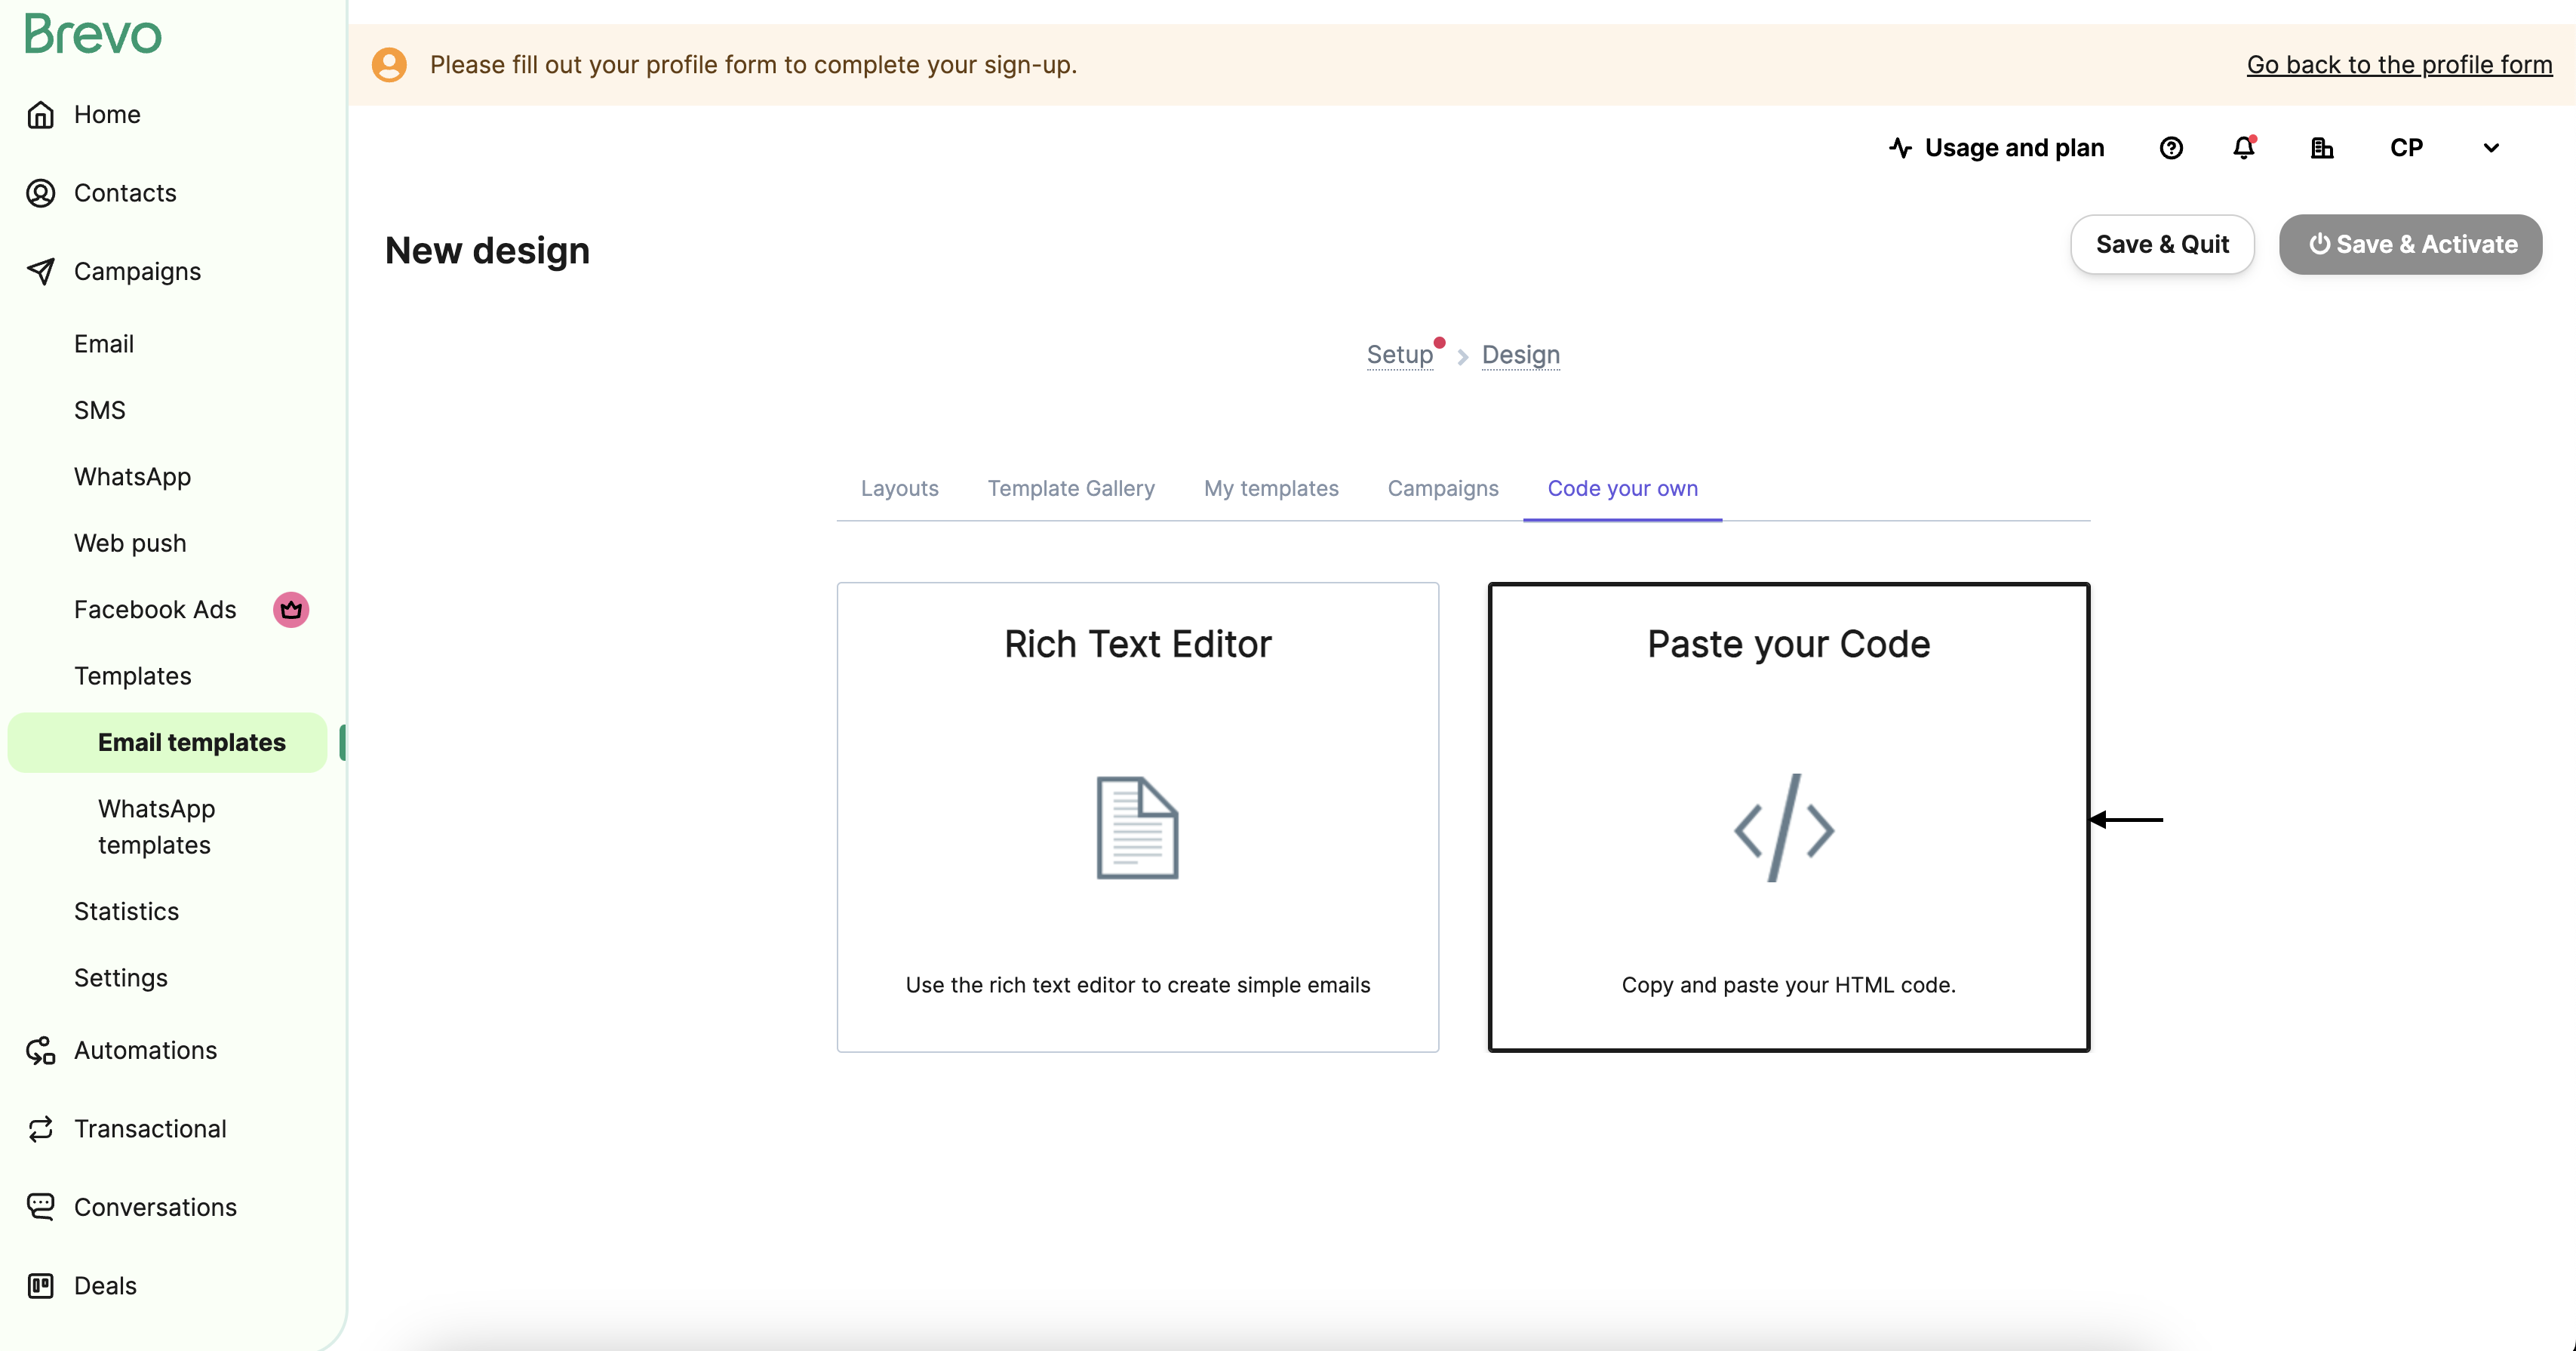This screenshot has width=2576, height=1351.
Task: Select the Campaigns tab in design picker
Action: click(x=1443, y=488)
